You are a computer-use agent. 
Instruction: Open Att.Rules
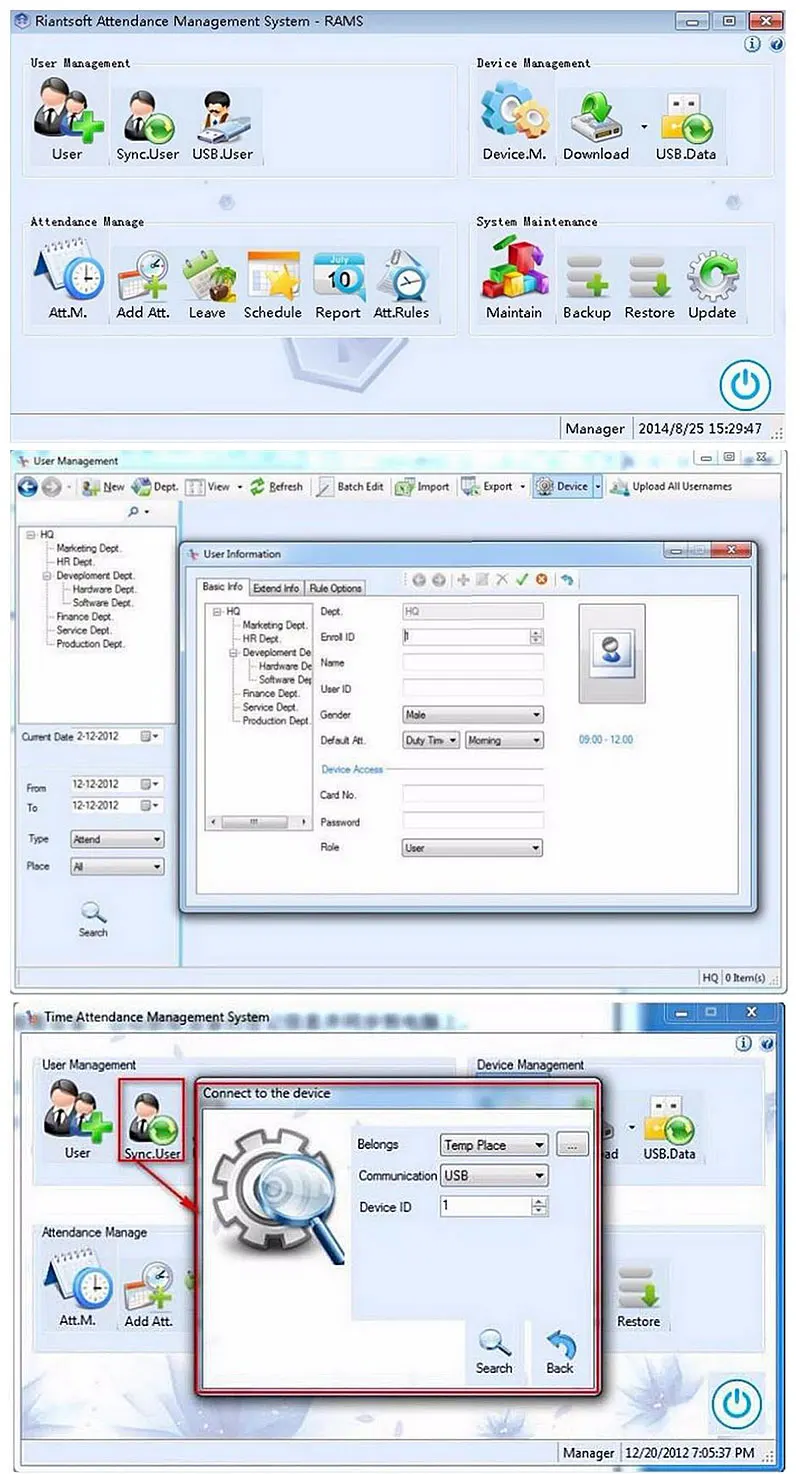tap(402, 283)
